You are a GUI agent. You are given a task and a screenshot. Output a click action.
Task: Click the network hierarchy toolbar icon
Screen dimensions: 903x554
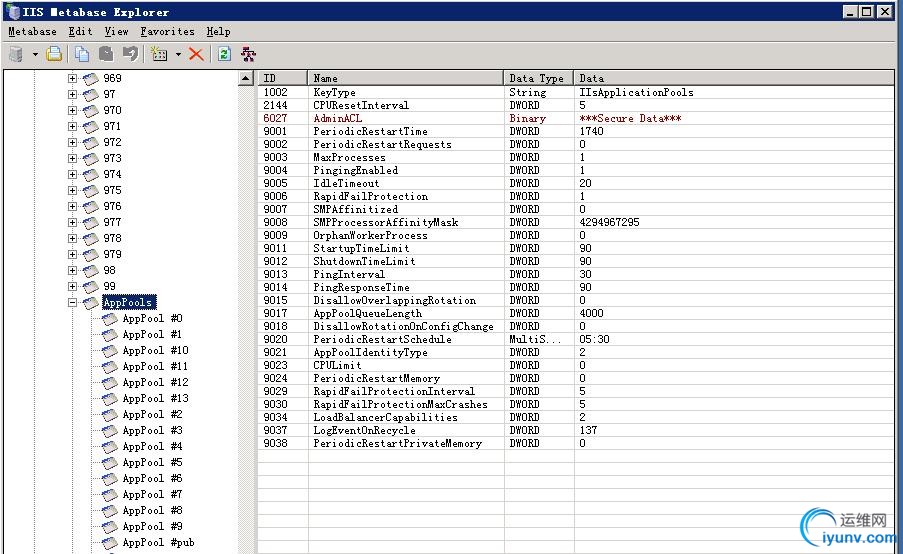(248, 54)
